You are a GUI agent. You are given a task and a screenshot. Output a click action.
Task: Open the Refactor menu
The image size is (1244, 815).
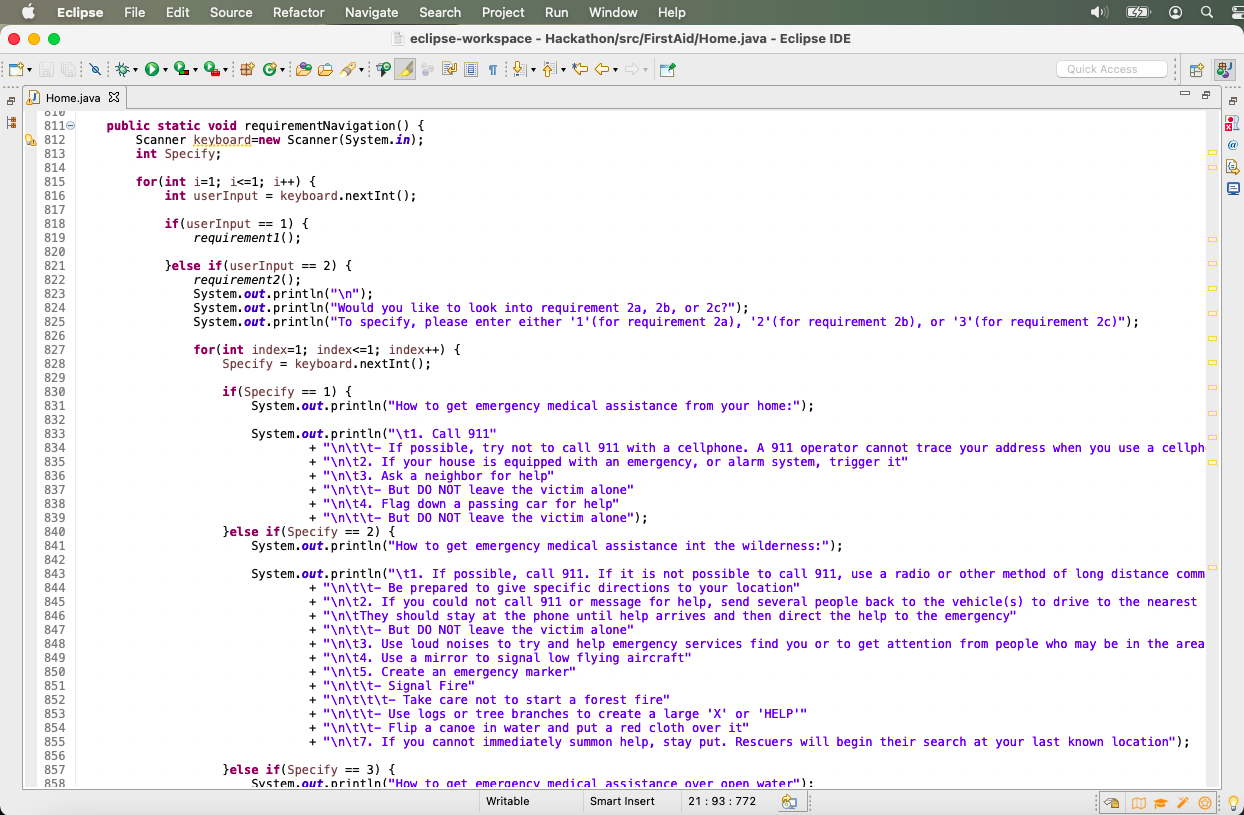pyautogui.click(x=298, y=12)
